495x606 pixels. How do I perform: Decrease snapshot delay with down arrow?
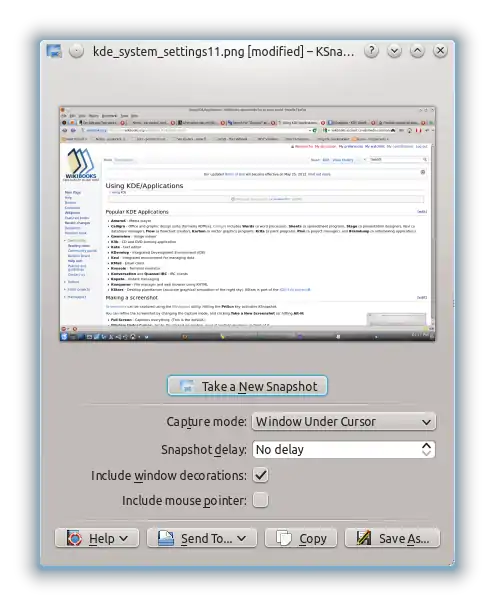point(426,453)
